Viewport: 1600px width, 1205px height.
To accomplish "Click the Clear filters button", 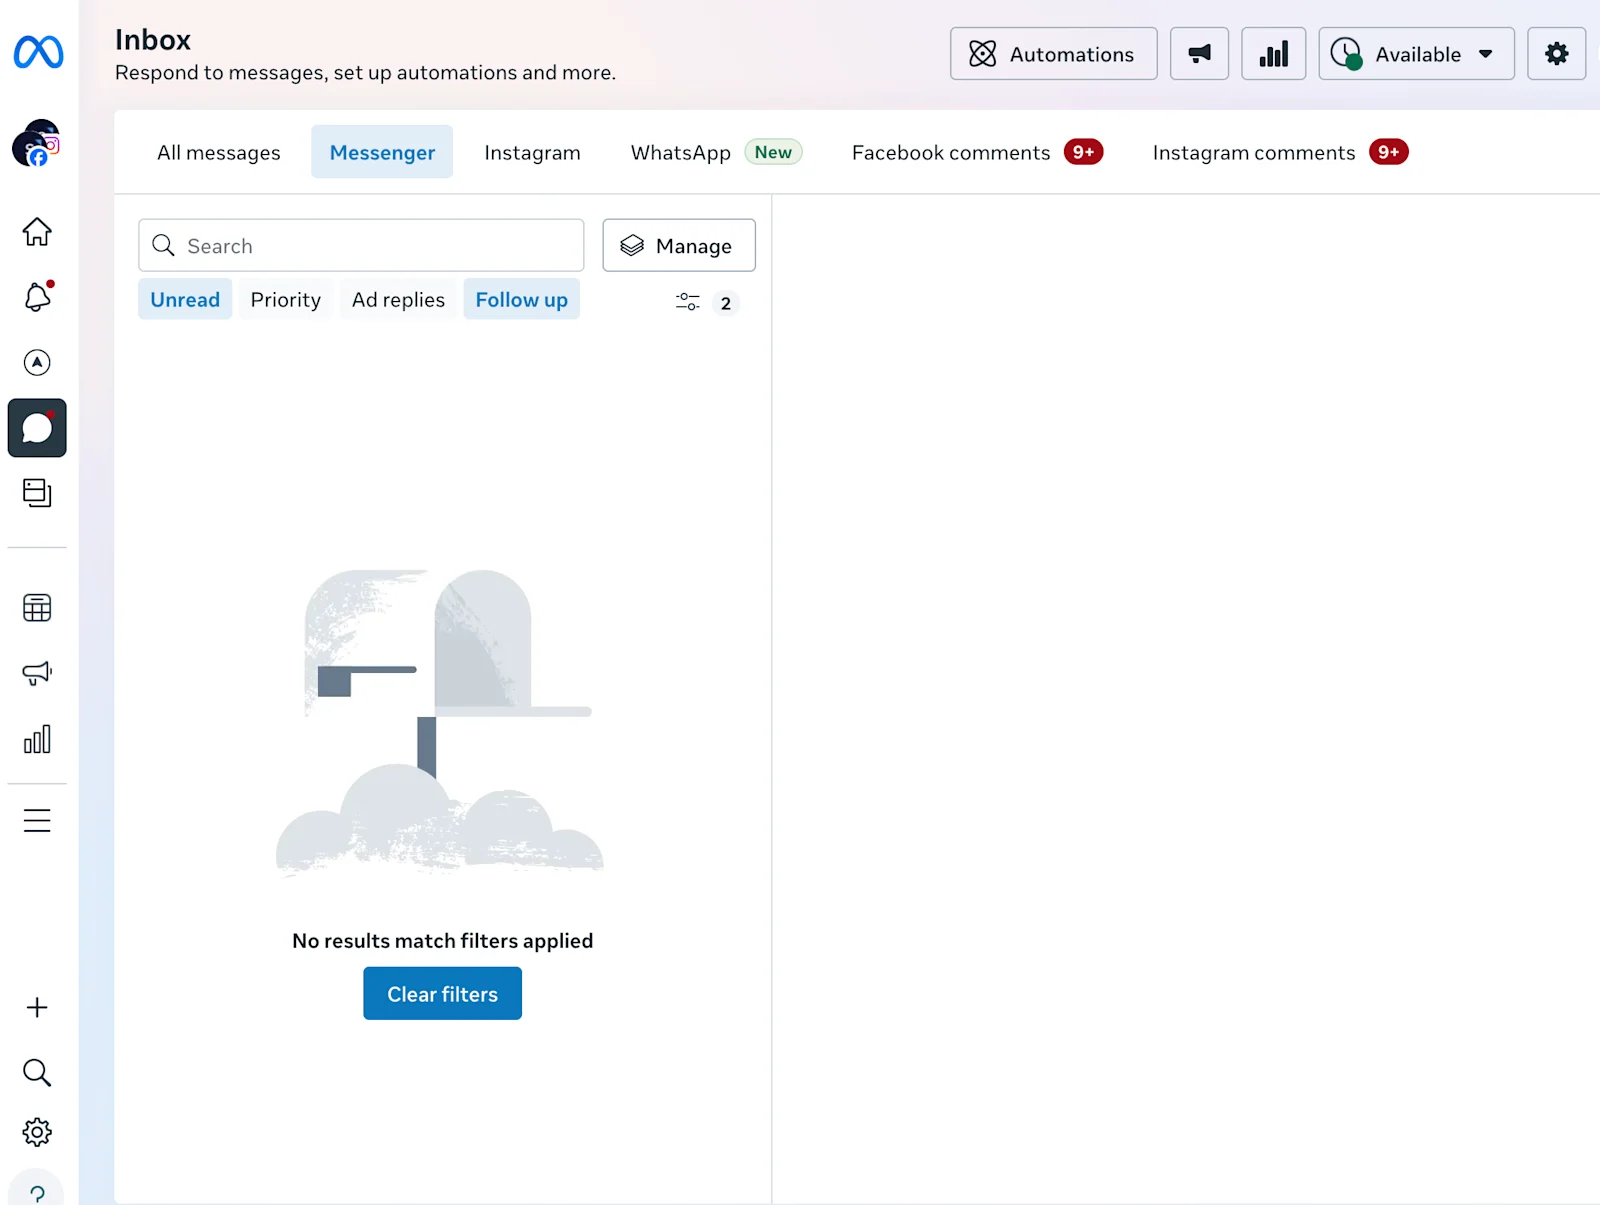I will coord(441,993).
